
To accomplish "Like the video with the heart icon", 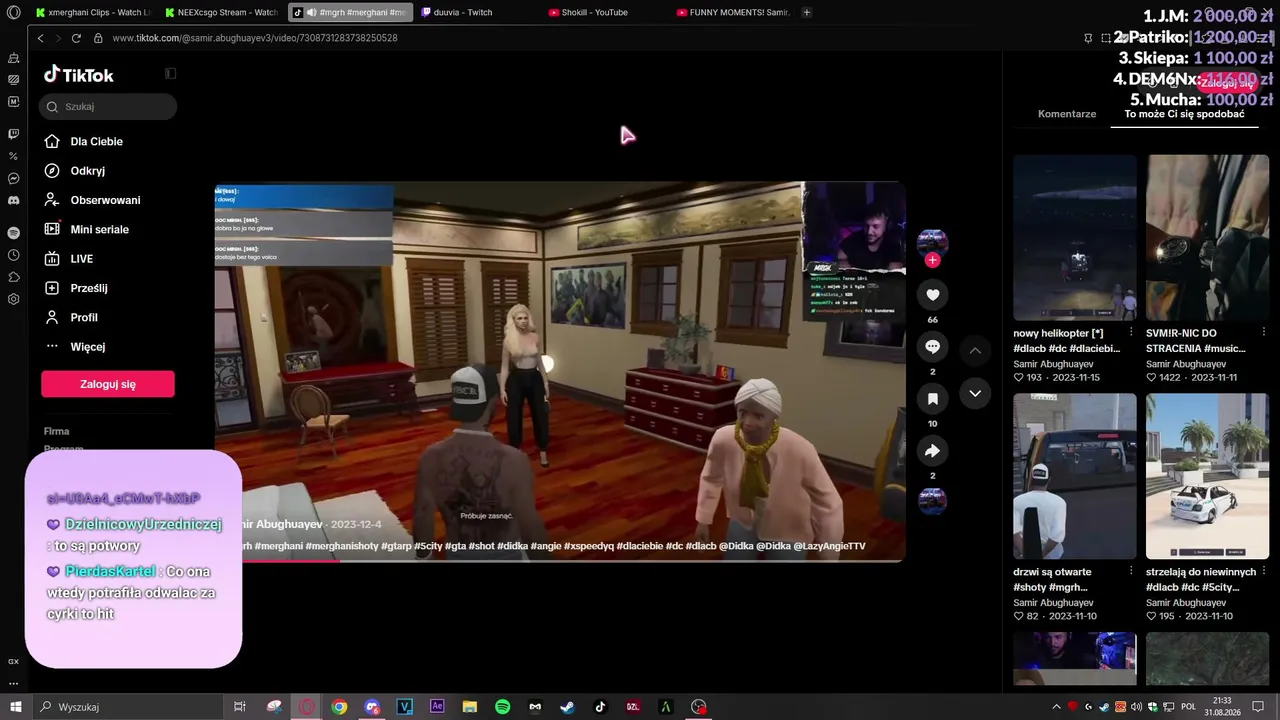I will pyautogui.click(x=932, y=295).
